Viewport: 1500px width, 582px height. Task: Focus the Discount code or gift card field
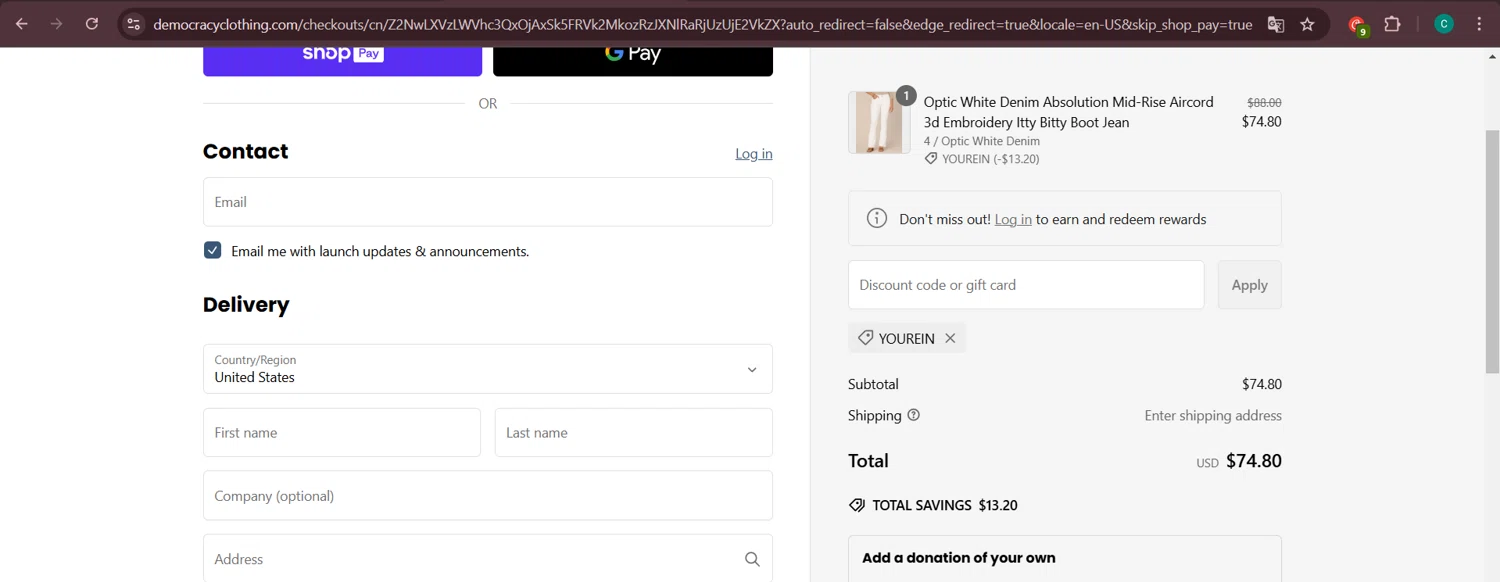click(x=1026, y=285)
